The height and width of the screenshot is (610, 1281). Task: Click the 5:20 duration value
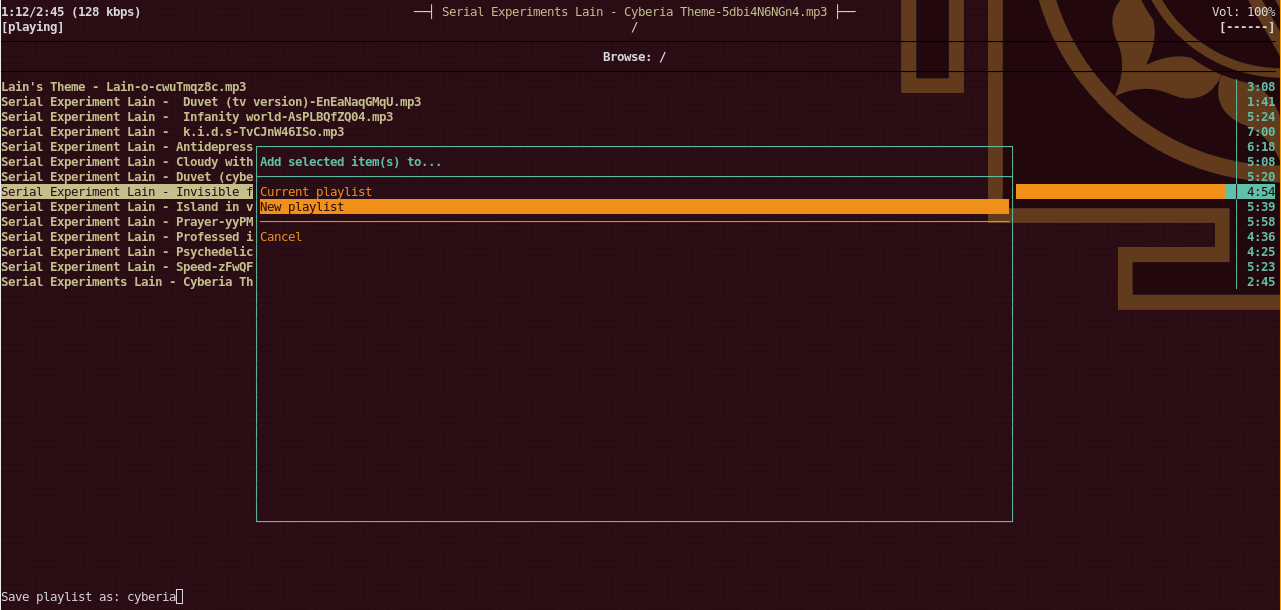point(1261,177)
